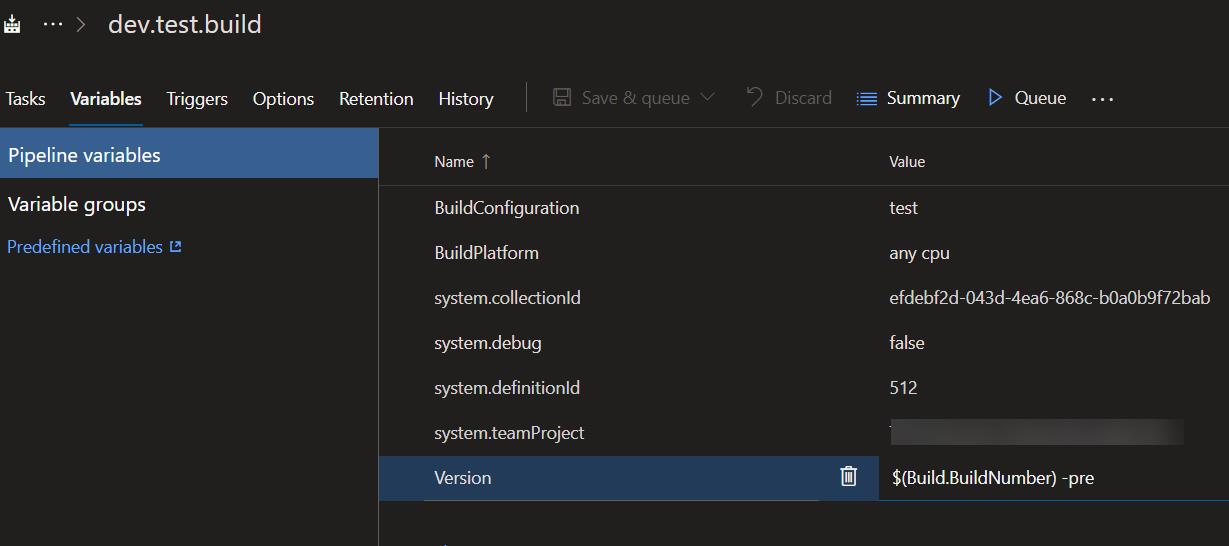Click the Summary list icon
This screenshot has width=1229, height=546.
coord(867,99)
